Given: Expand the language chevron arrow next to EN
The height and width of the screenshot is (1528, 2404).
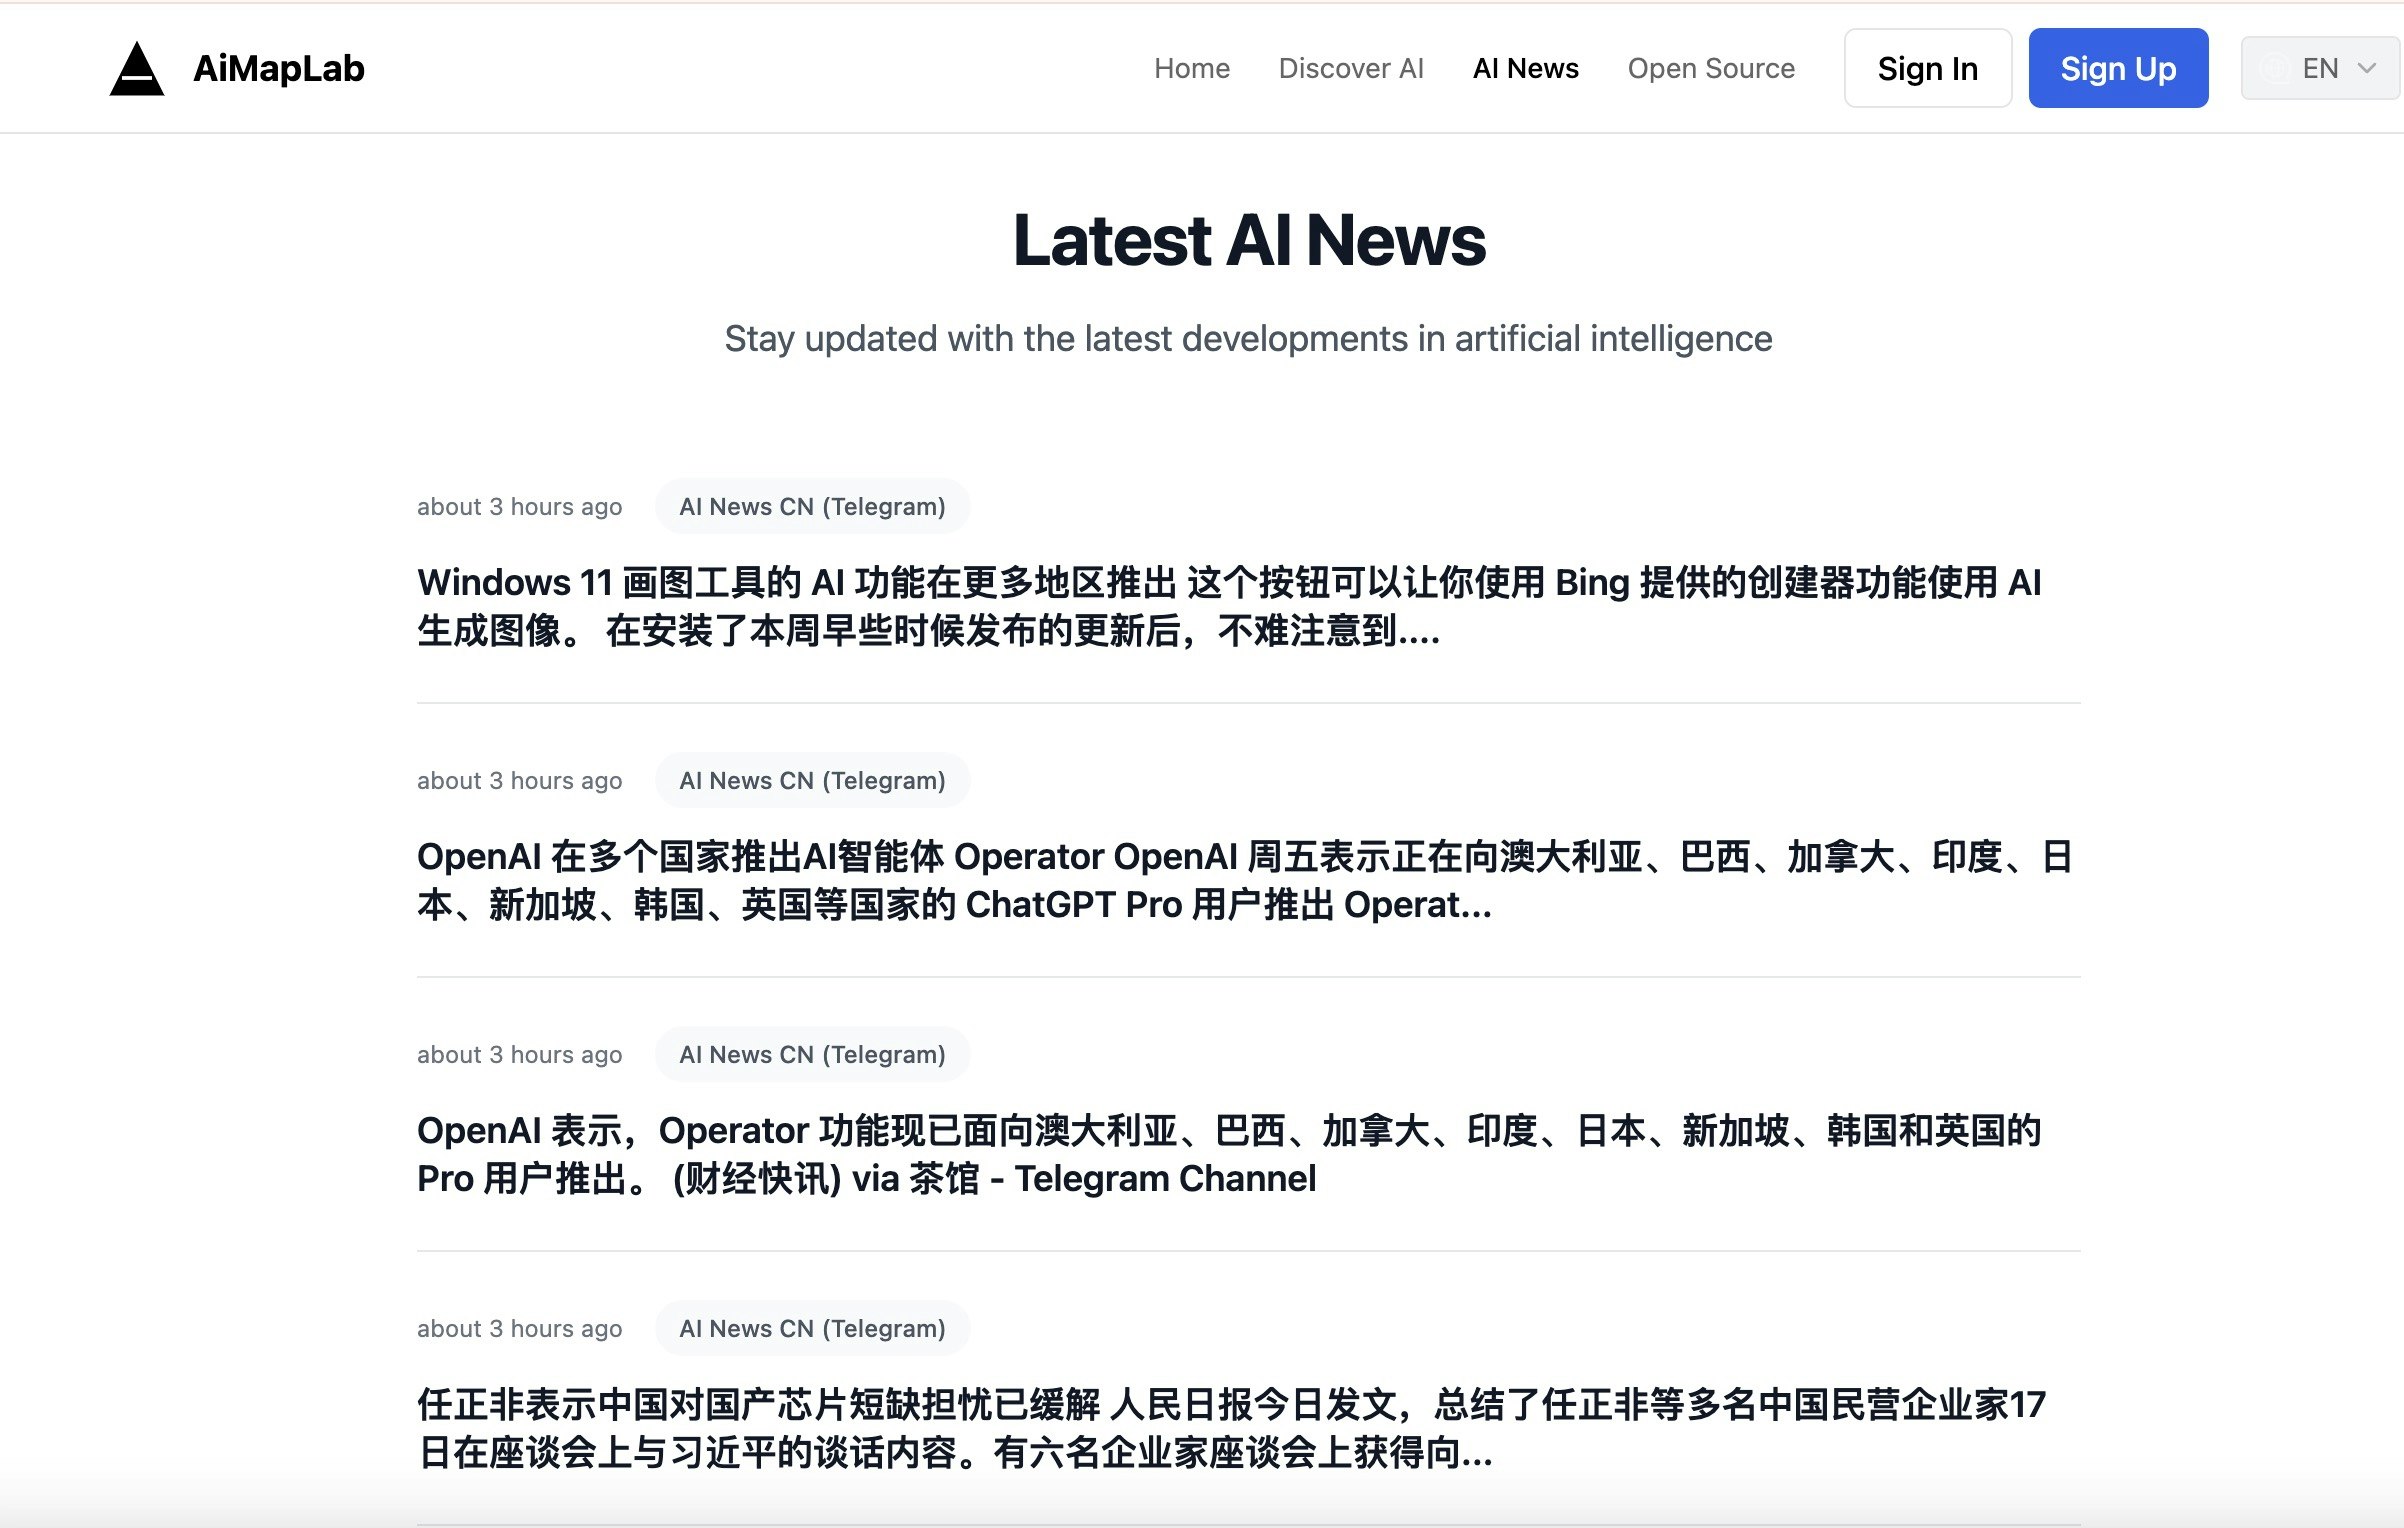Looking at the screenshot, I should click(2367, 68).
